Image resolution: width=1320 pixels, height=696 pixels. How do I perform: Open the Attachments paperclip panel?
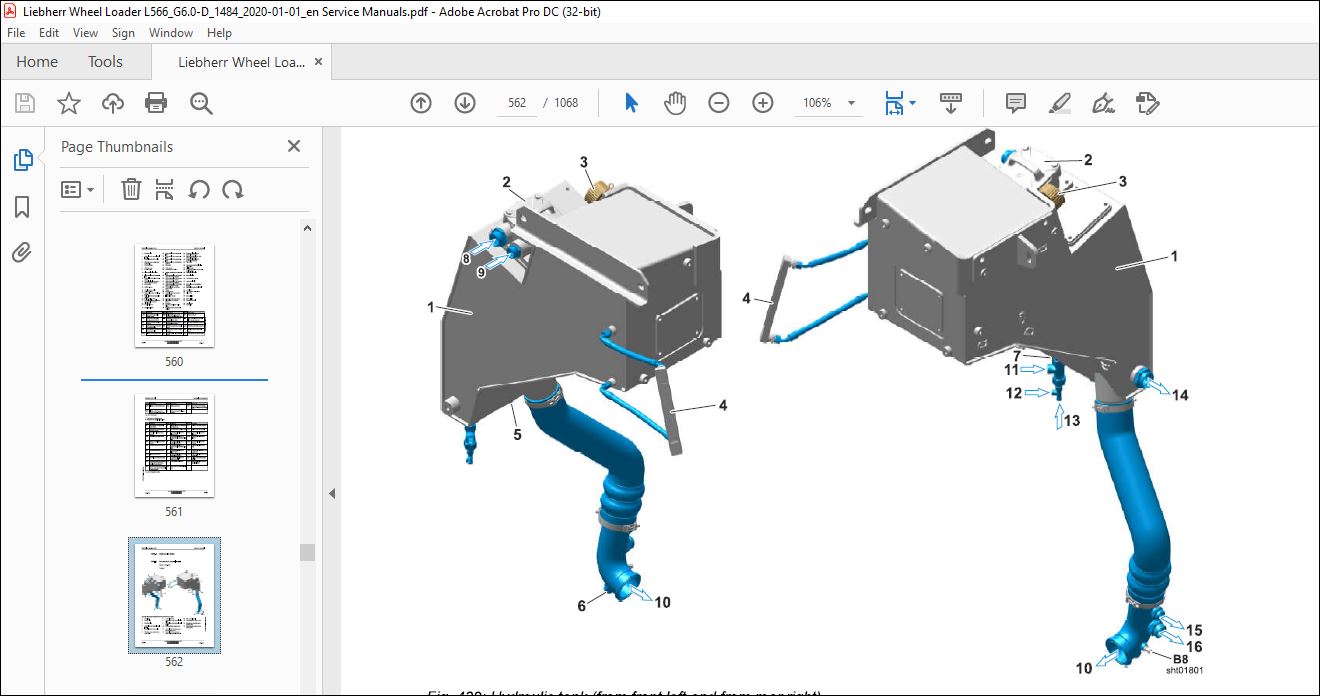[x=22, y=252]
